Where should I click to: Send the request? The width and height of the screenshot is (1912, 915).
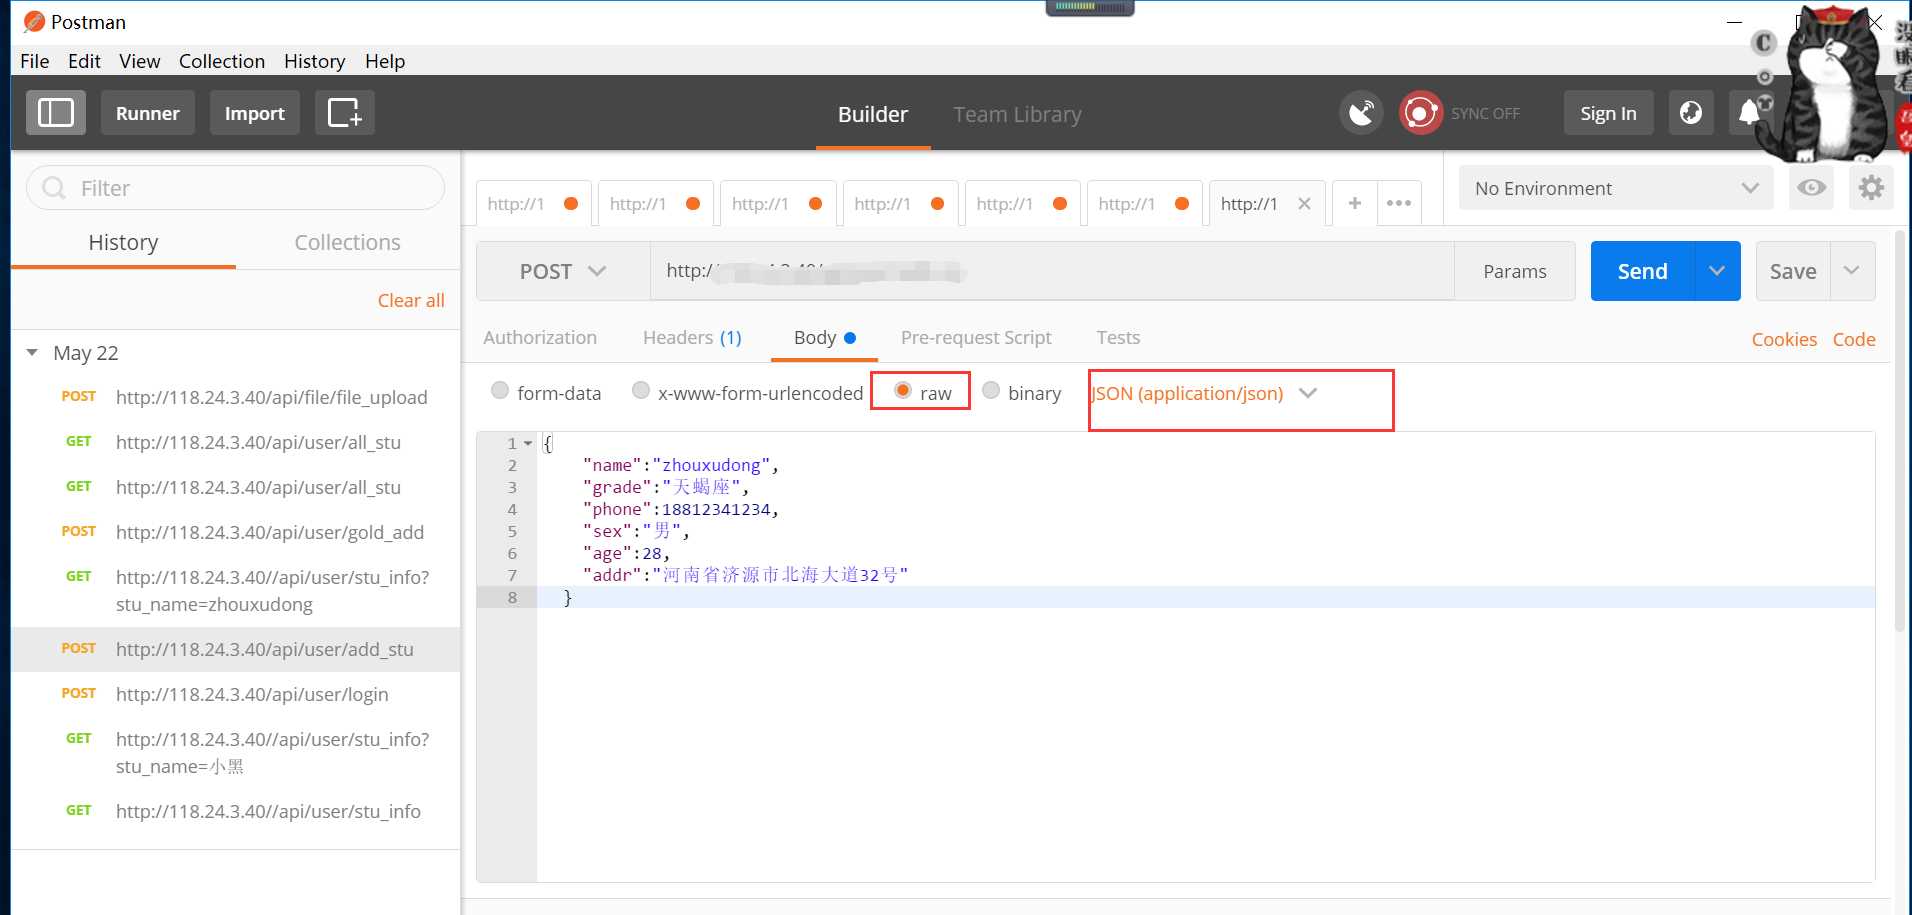pyautogui.click(x=1643, y=271)
